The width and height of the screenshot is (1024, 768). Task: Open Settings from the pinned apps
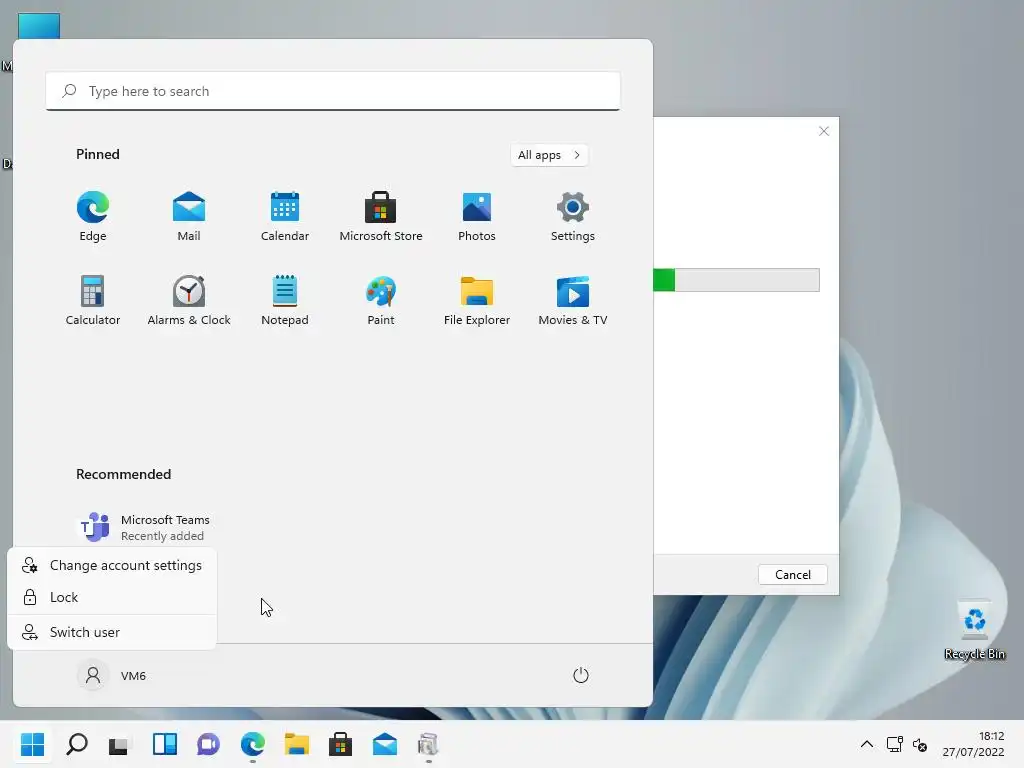click(573, 216)
